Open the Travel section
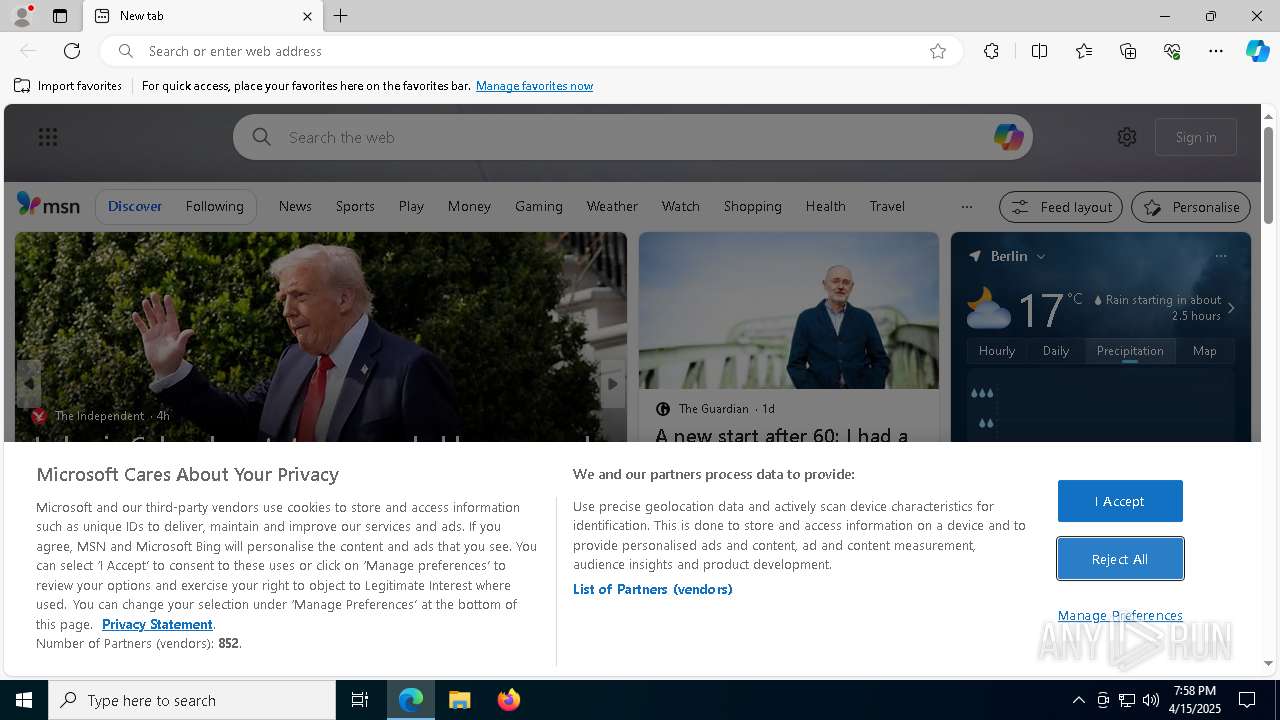 click(x=887, y=206)
